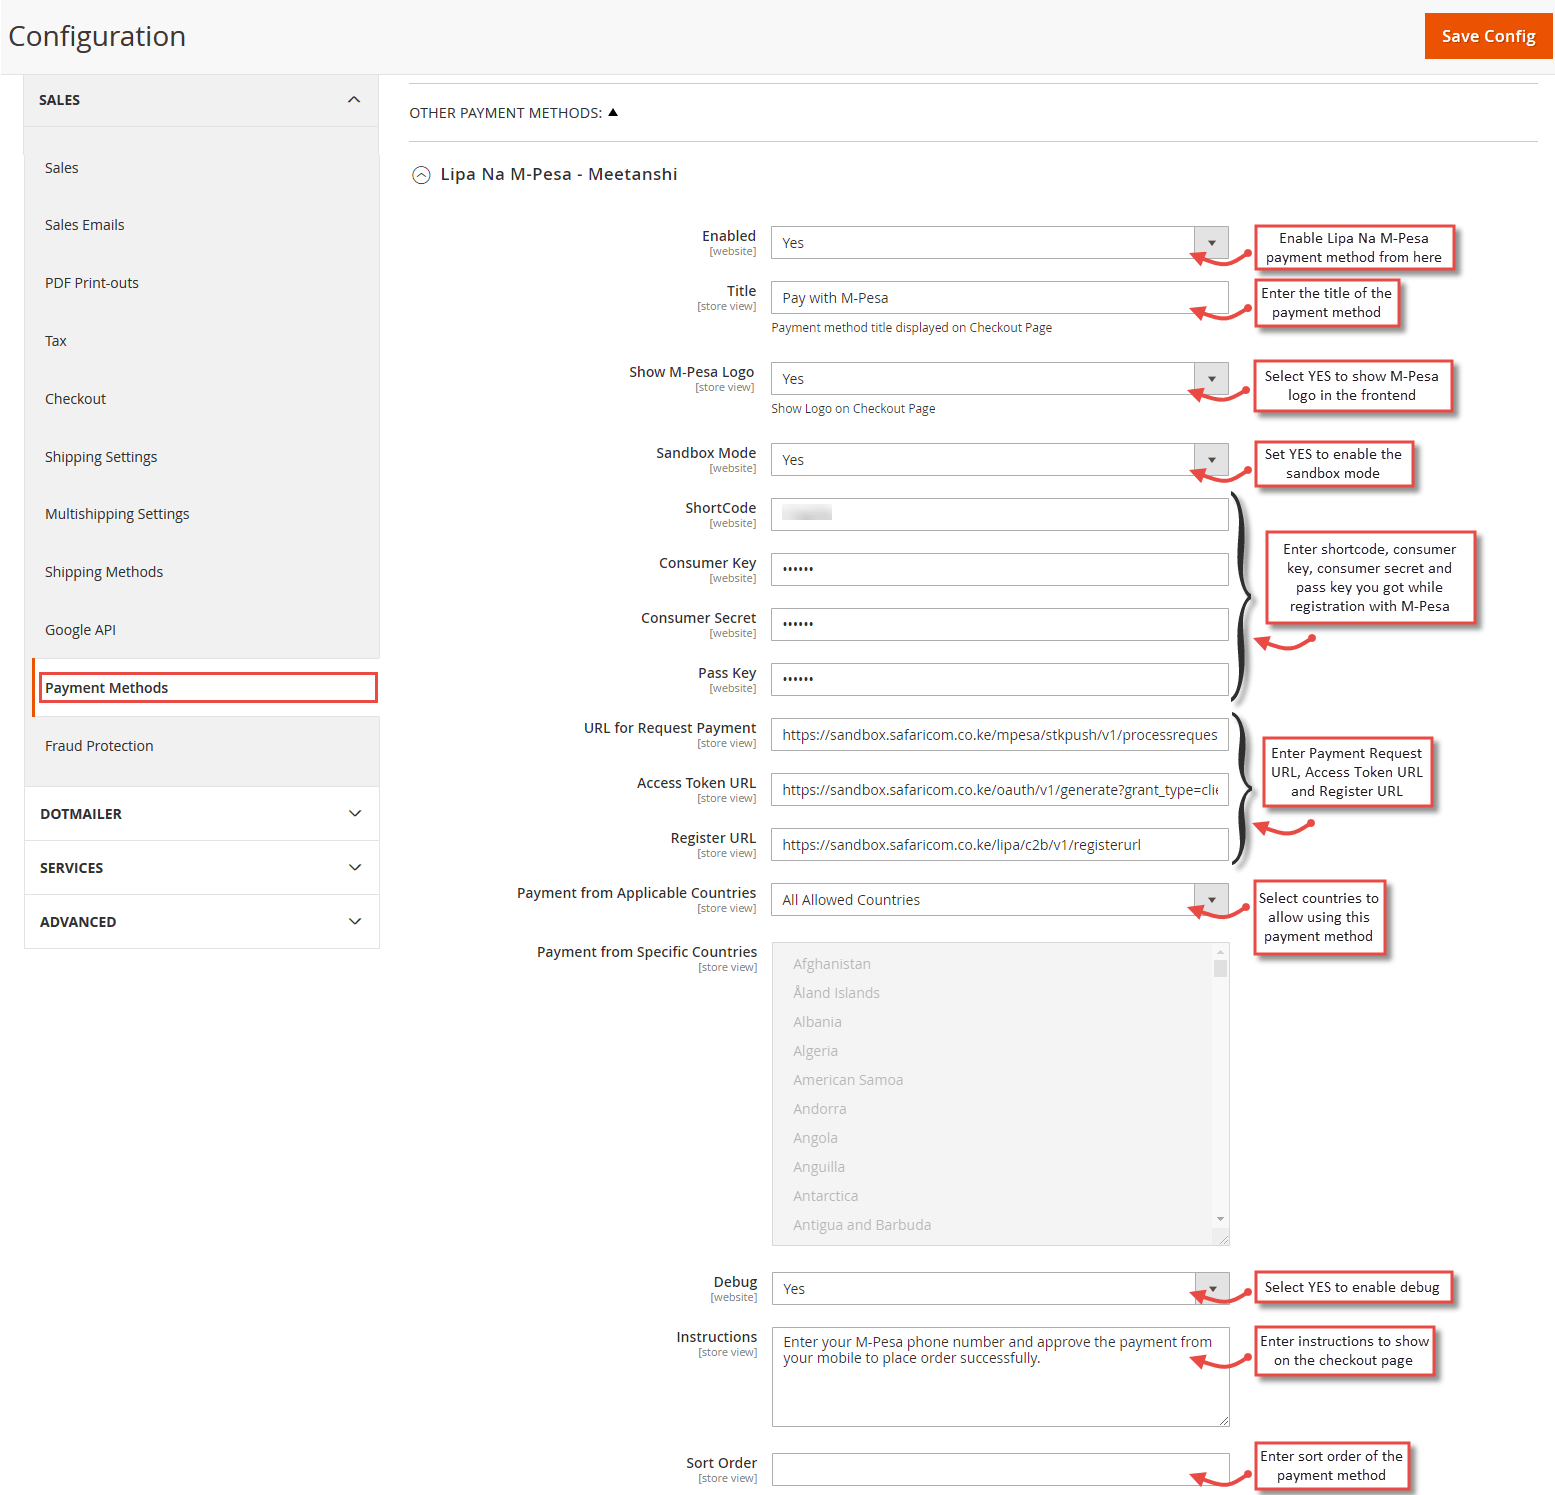Focus the Consumer Secret field

point(1000,625)
